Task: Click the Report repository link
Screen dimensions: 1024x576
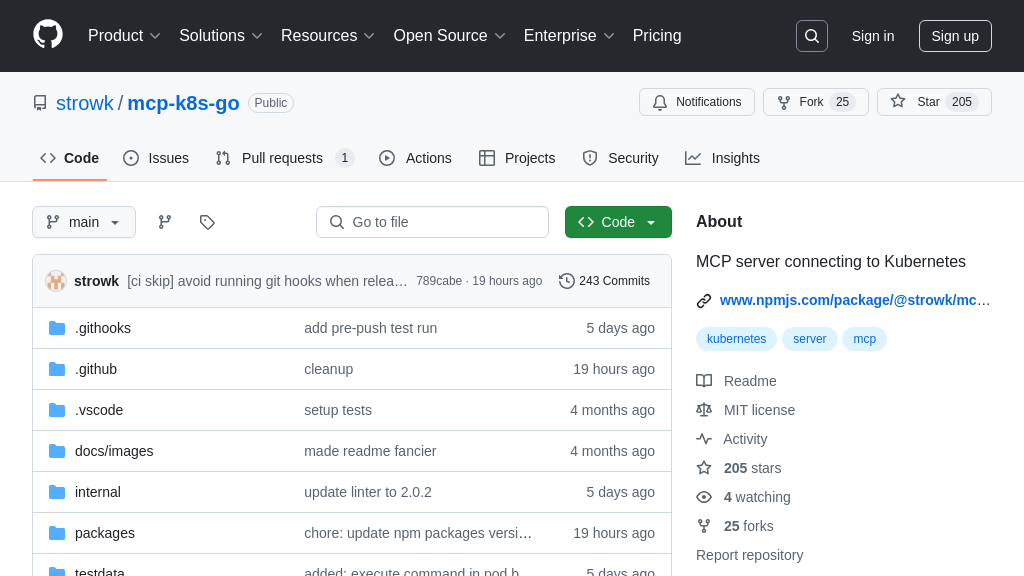Action: (750, 555)
